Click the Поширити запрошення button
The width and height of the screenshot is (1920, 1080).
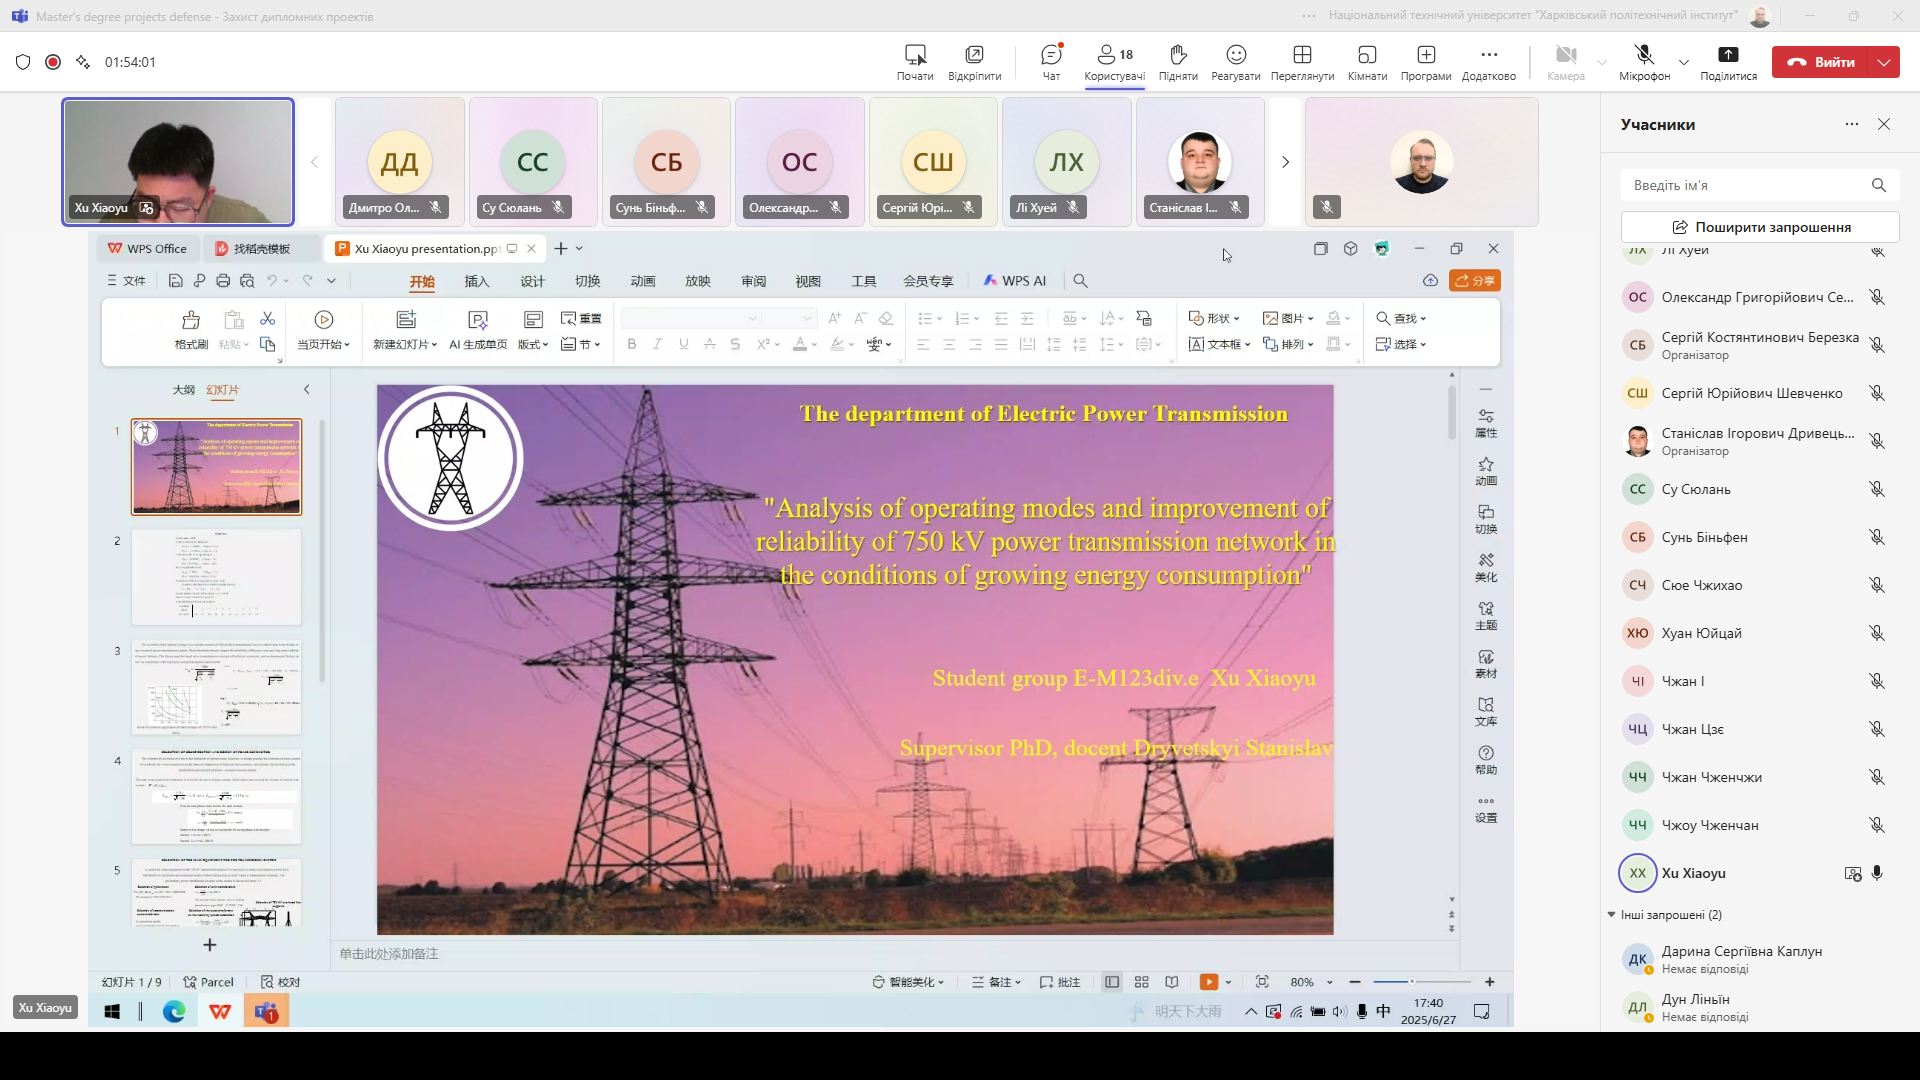pos(1760,227)
